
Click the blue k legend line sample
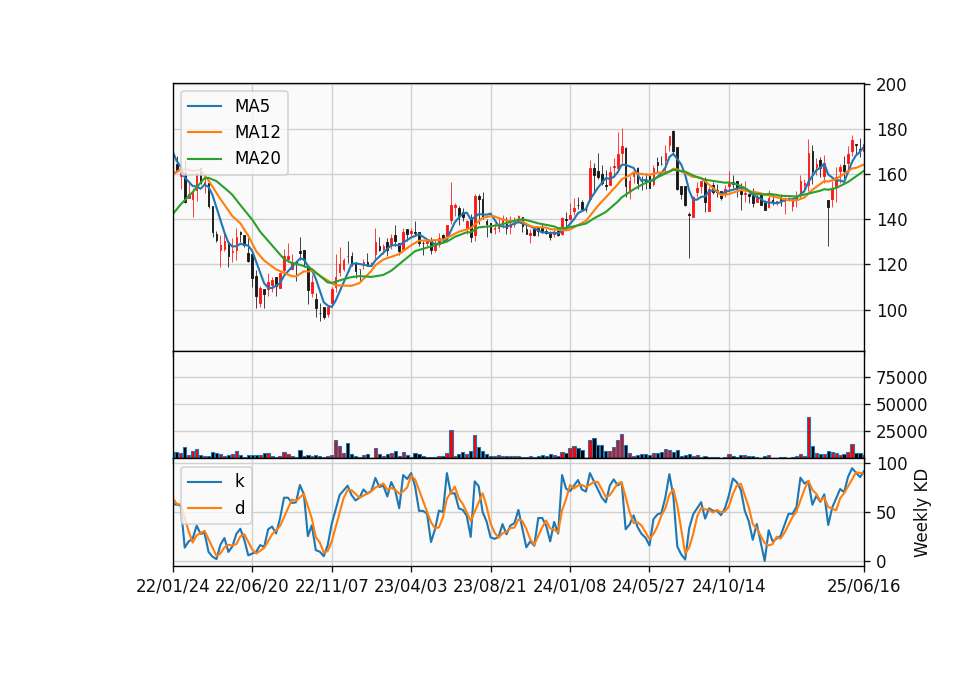click(x=204, y=482)
